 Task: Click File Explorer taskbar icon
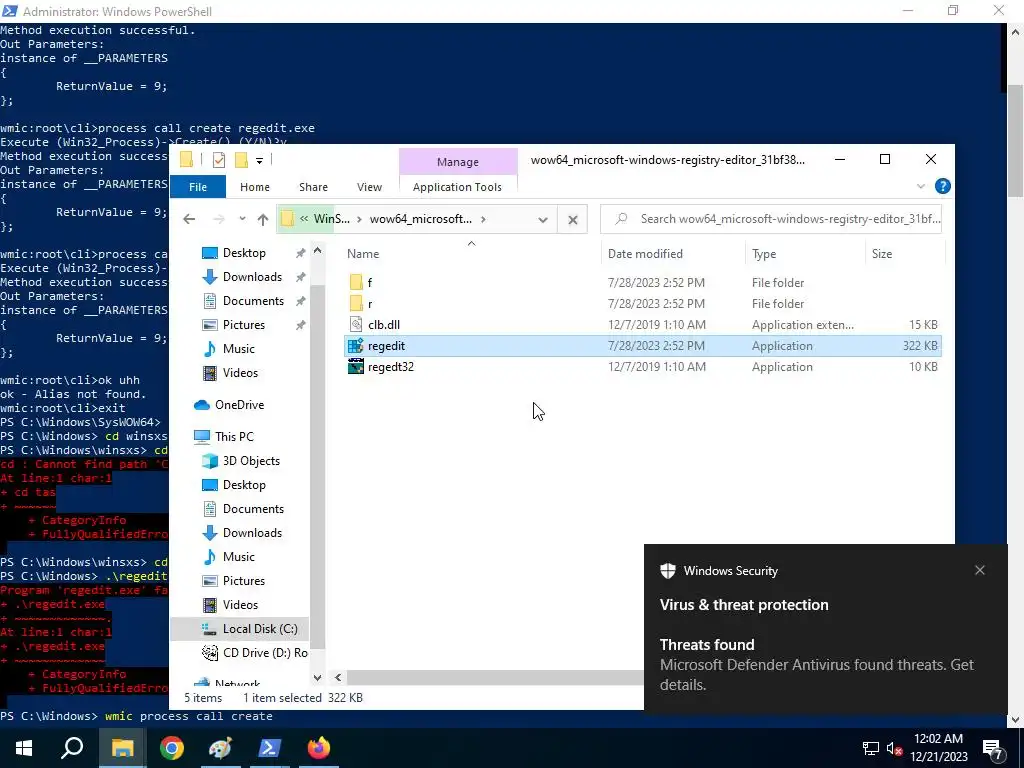(x=122, y=748)
